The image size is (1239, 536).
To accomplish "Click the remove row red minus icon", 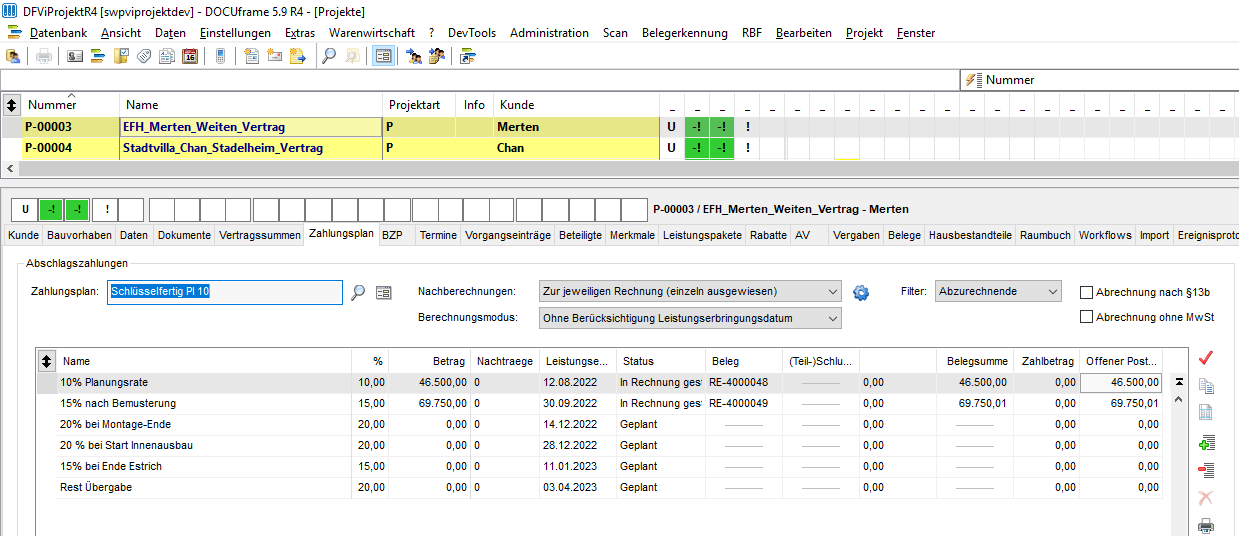I will pos(1205,470).
